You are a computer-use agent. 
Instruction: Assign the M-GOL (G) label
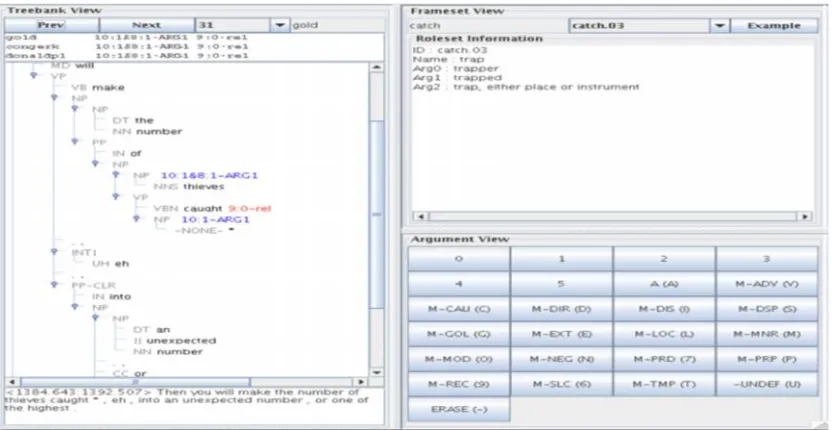[x=459, y=334]
